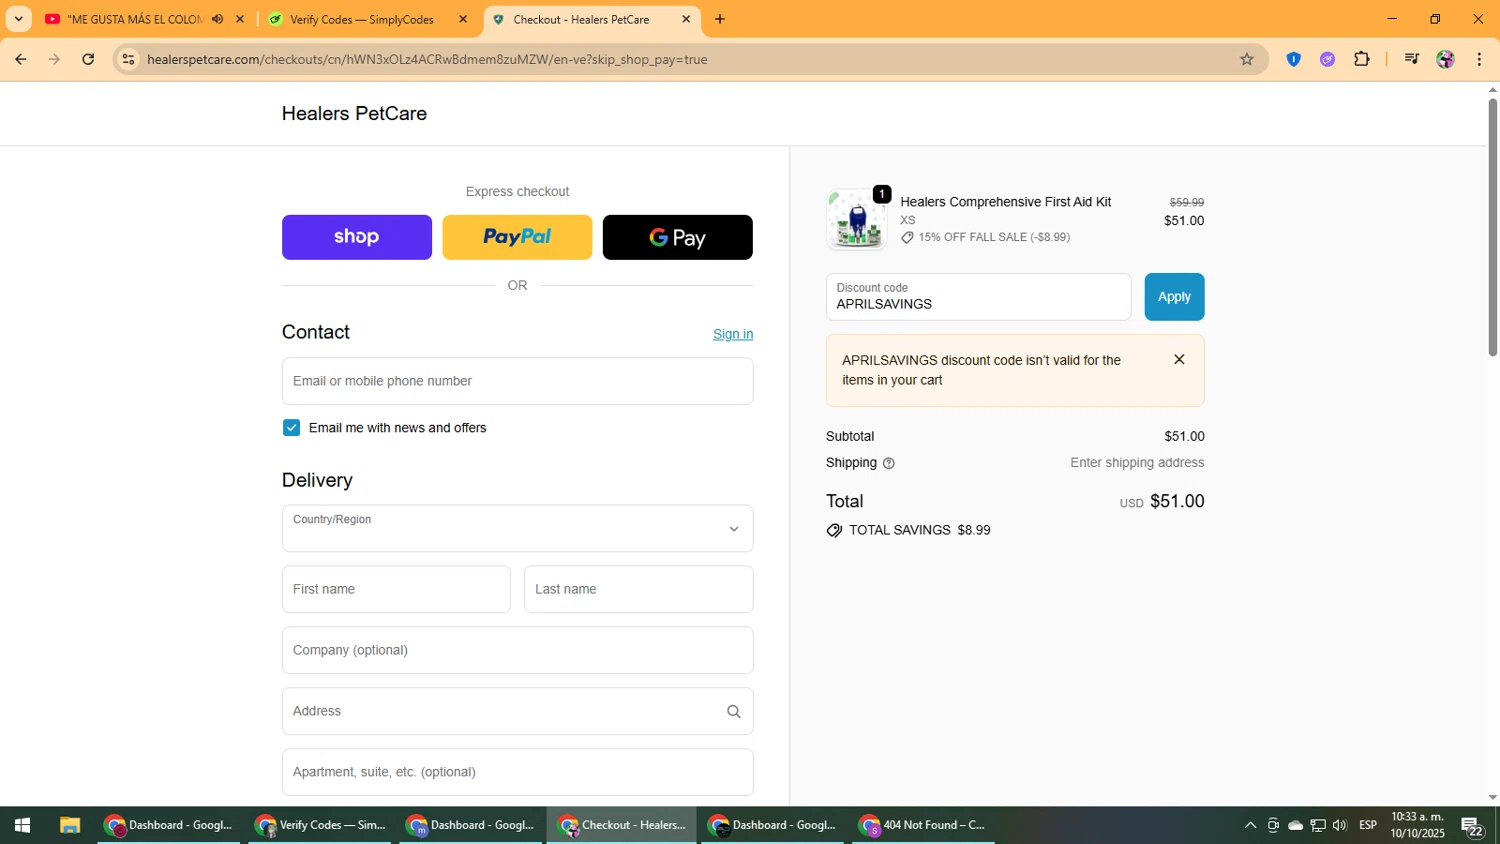Image resolution: width=1500 pixels, height=844 pixels.
Task: Apply the APRILSAVINGS discount code
Action: click(1174, 297)
